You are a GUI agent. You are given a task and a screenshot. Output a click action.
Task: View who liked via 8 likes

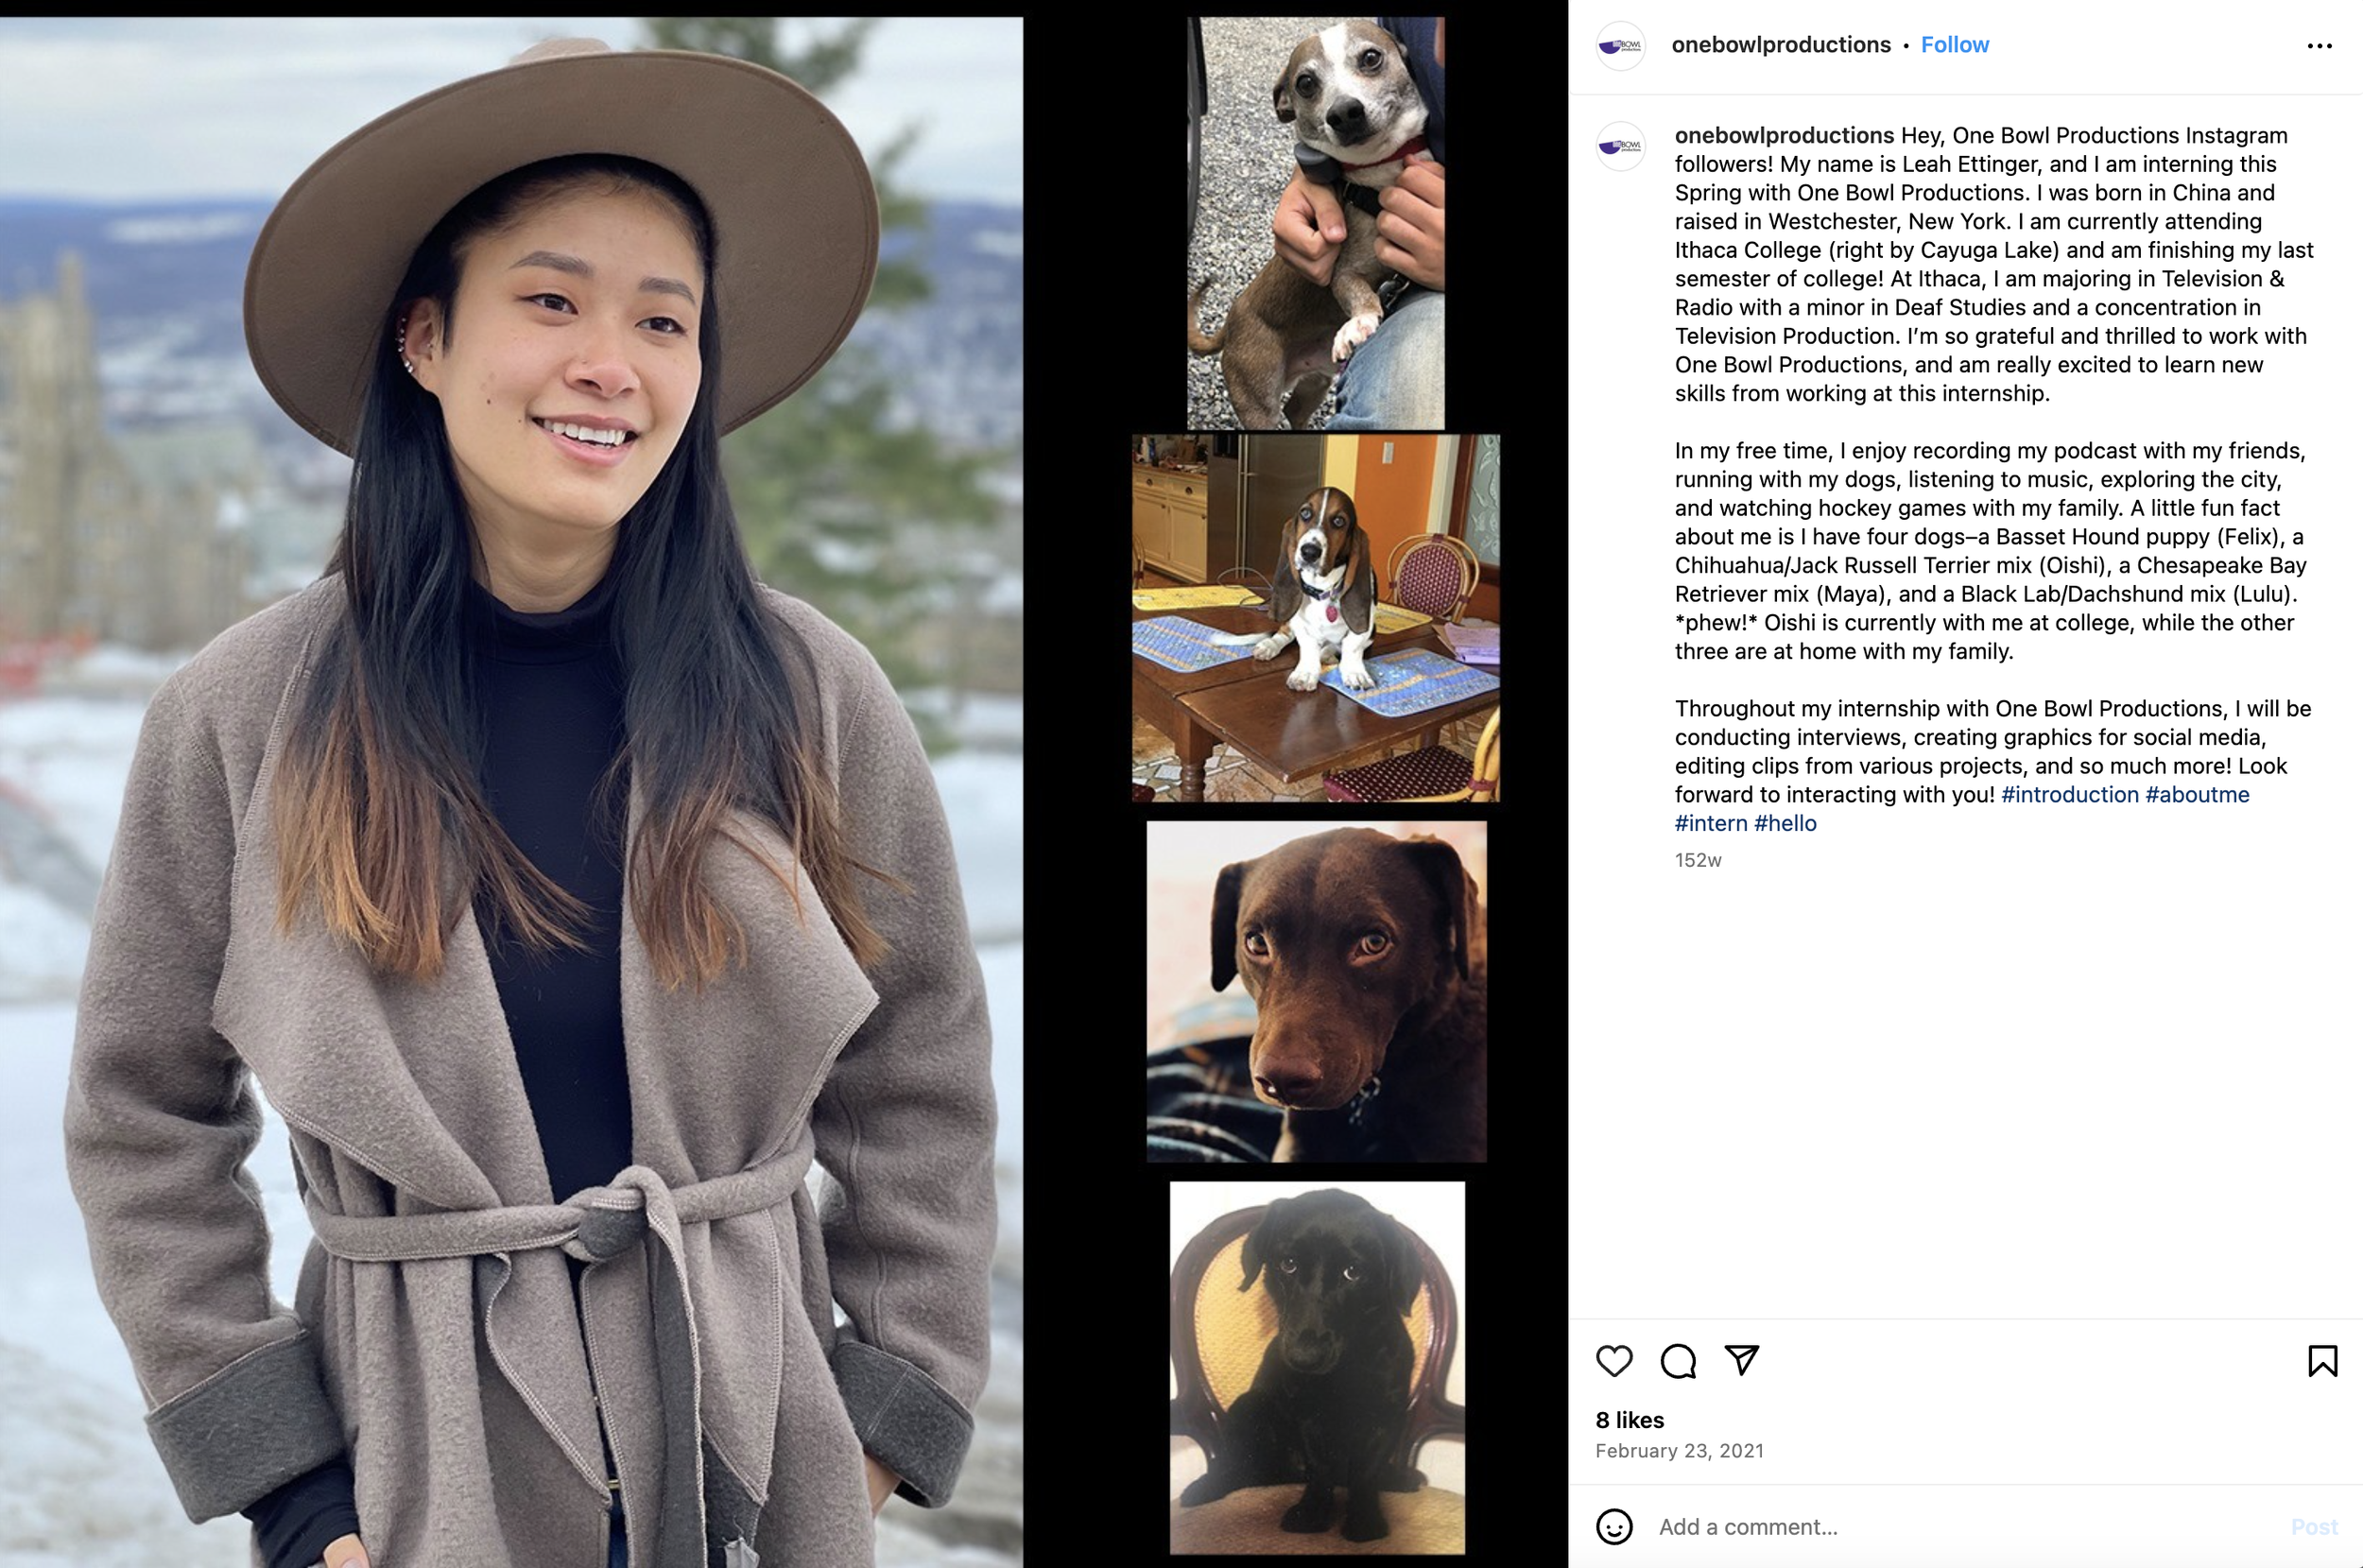[1630, 1420]
